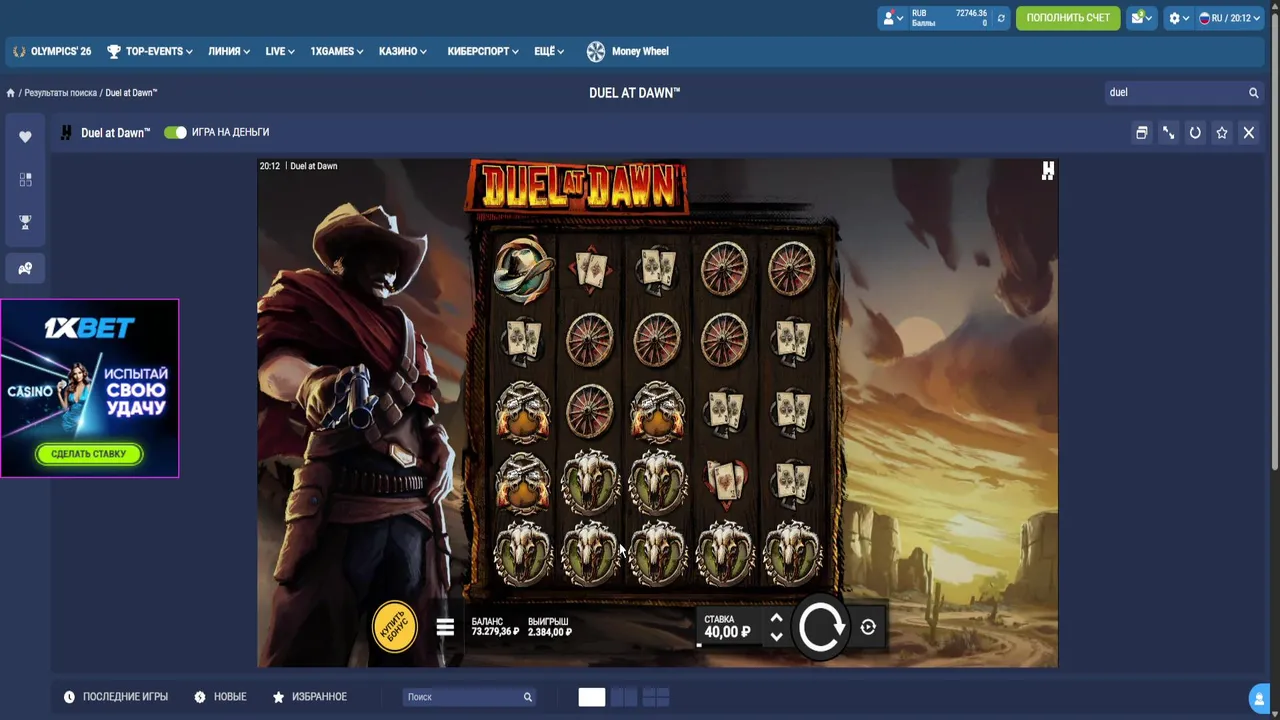This screenshot has height=720, width=1280.
Task: Click the yellow Купить бонус button
Action: click(x=395, y=627)
